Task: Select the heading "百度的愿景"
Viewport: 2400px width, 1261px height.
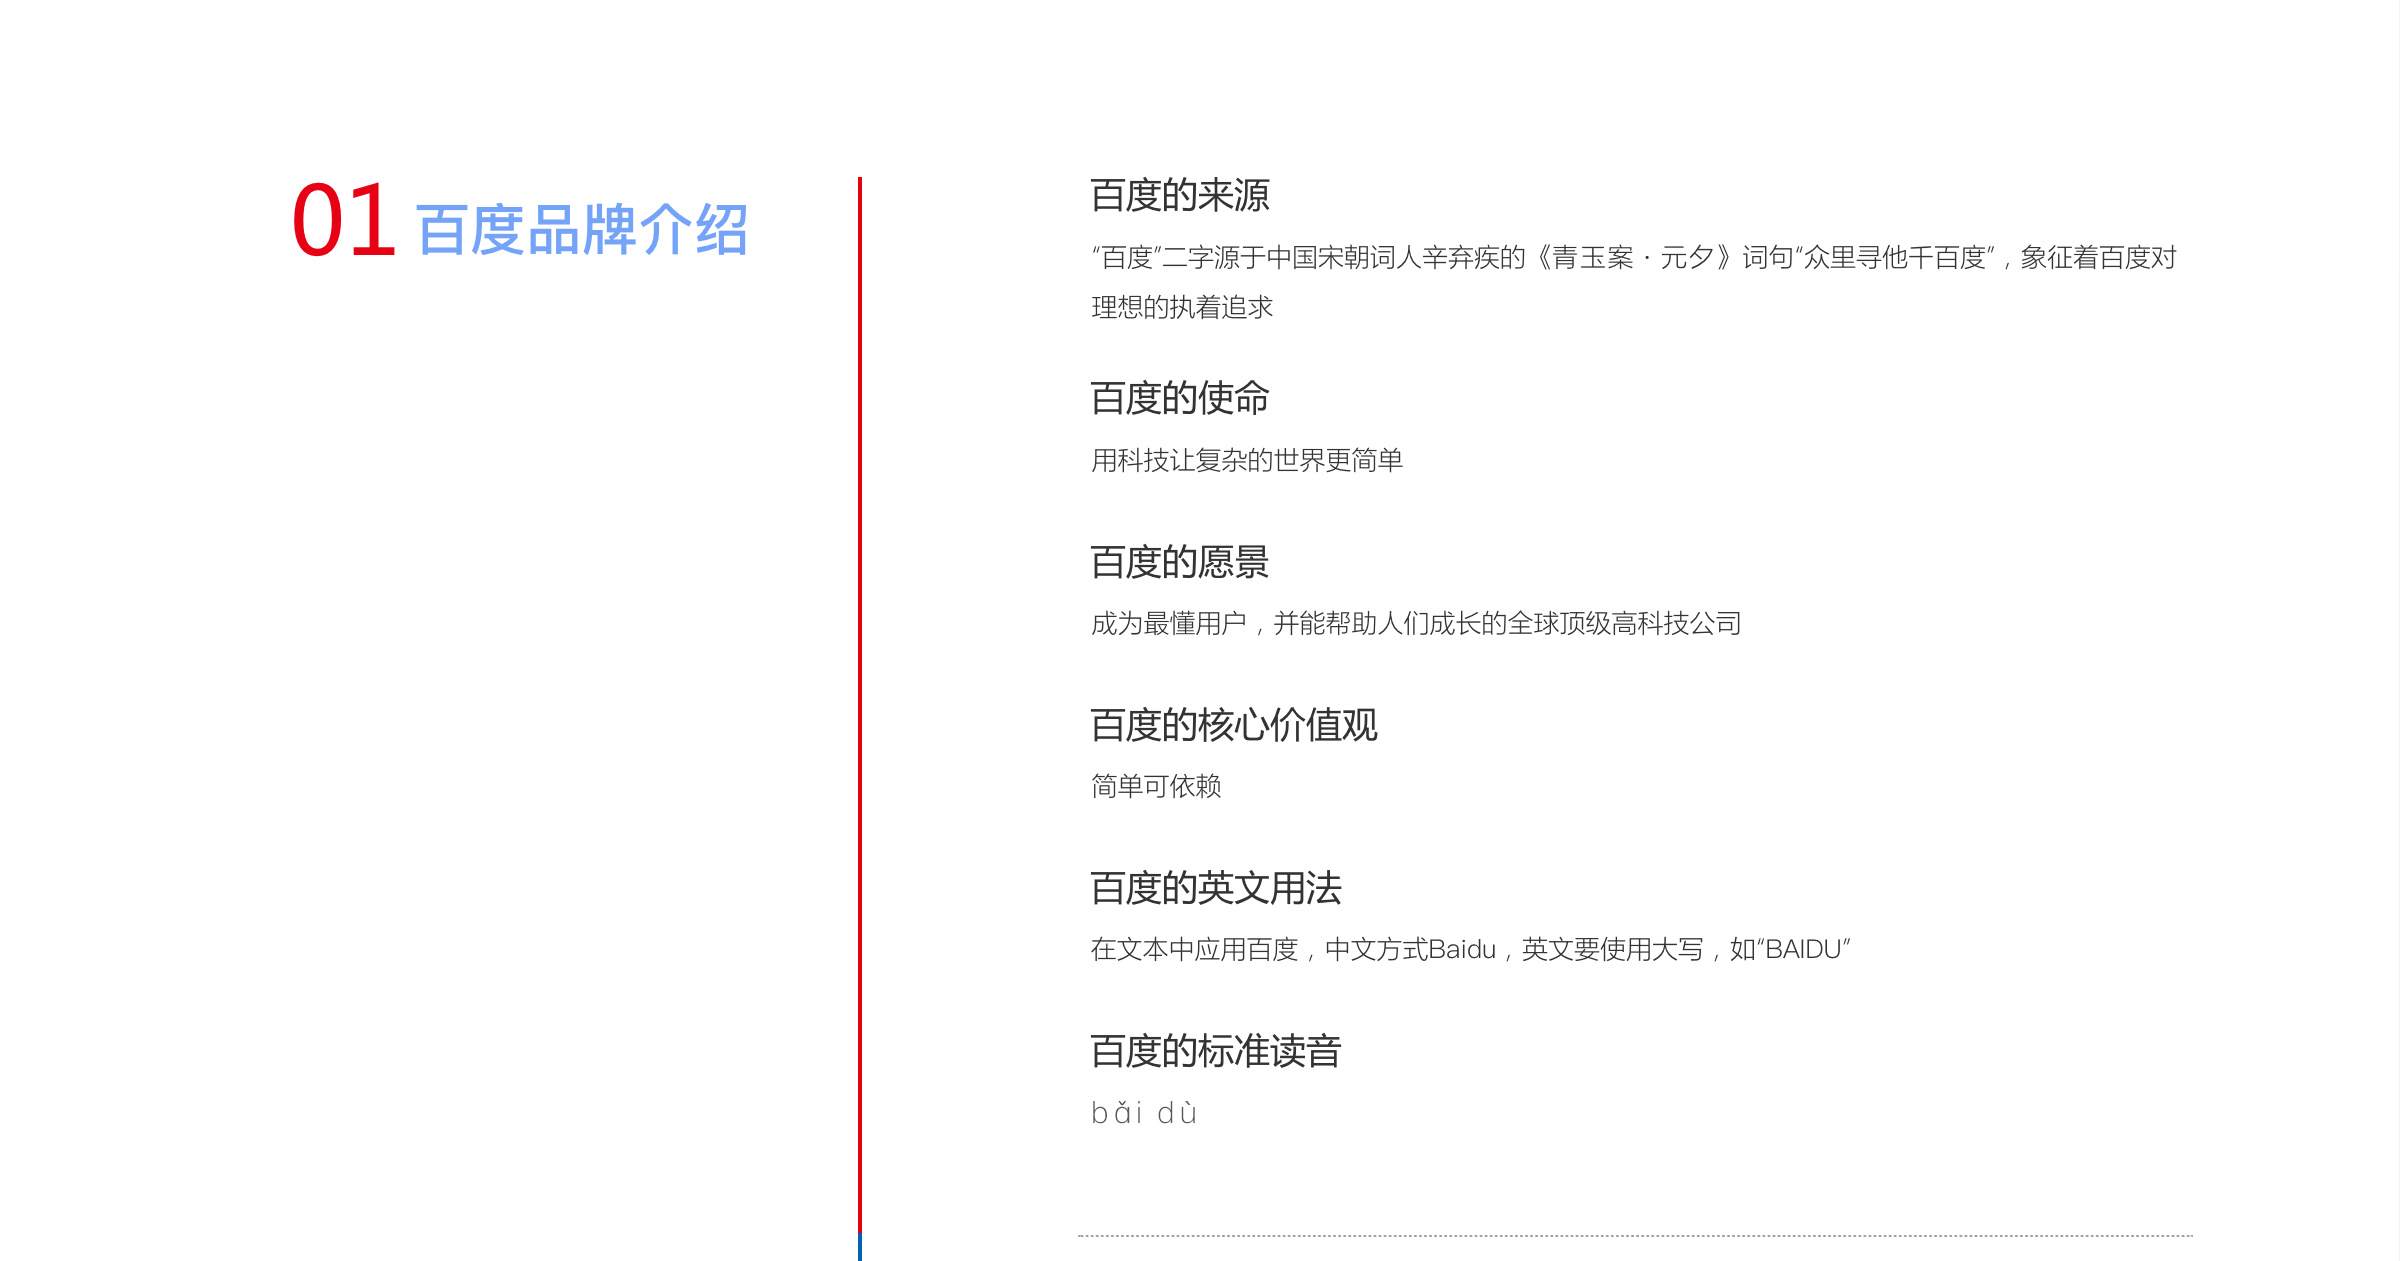Action: 1179,562
